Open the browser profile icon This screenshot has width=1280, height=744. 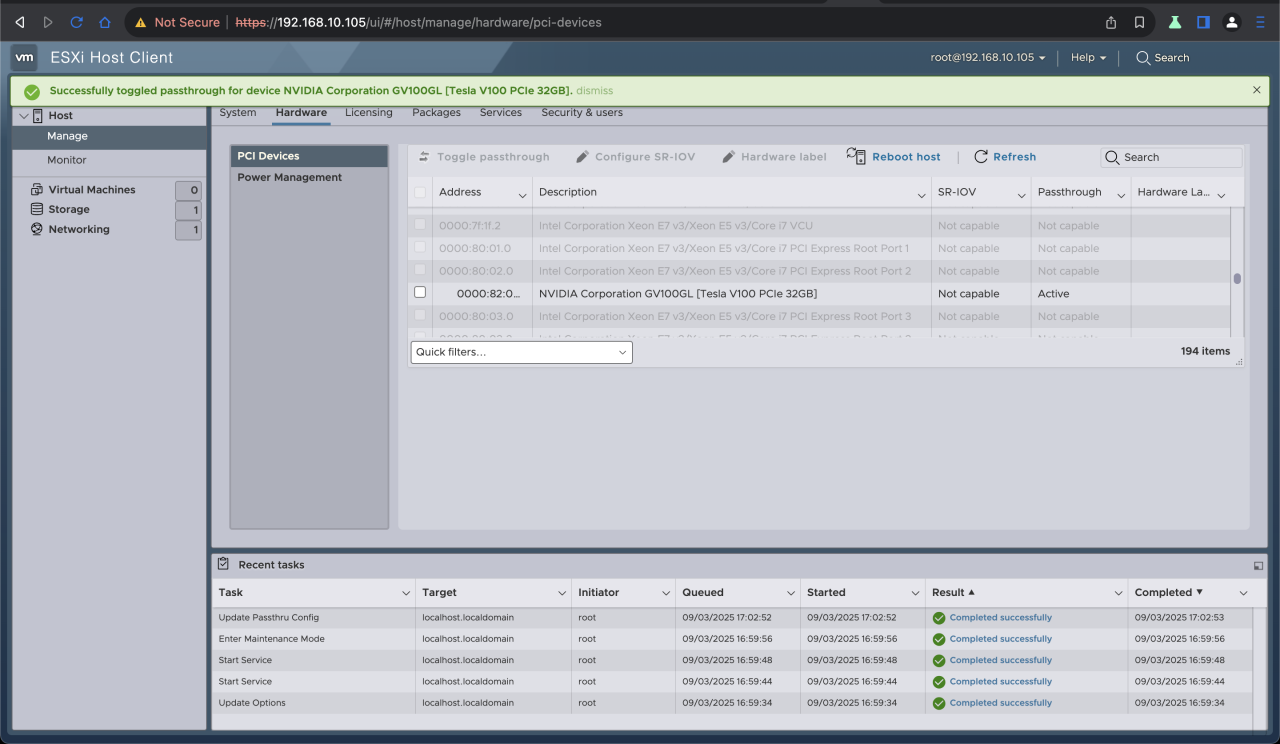coord(1232,22)
